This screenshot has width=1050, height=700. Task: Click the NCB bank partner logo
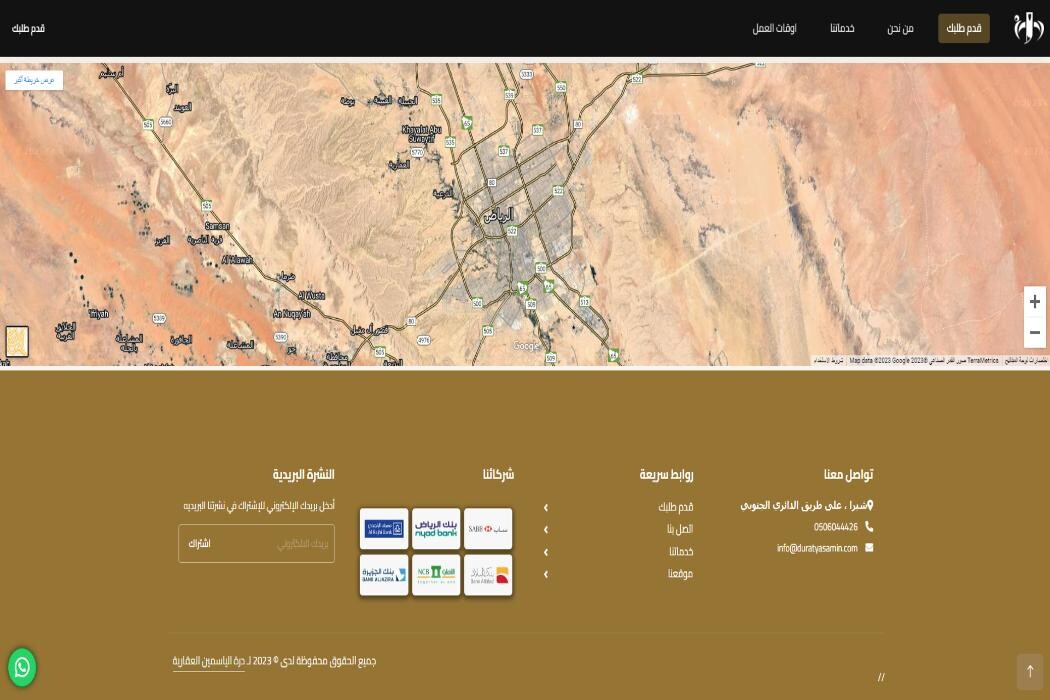click(436, 575)
